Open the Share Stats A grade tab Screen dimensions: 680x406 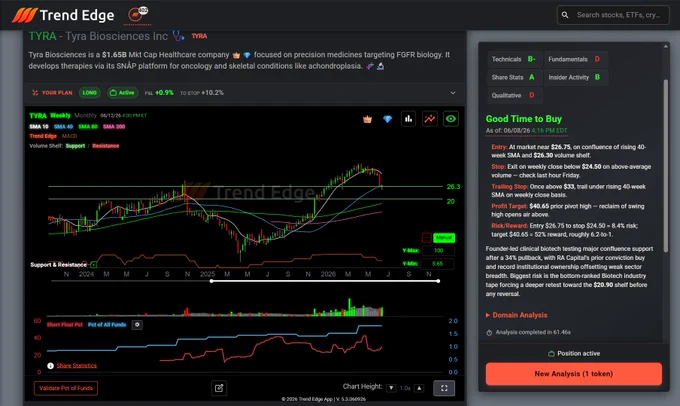click(x=513, y=78)
